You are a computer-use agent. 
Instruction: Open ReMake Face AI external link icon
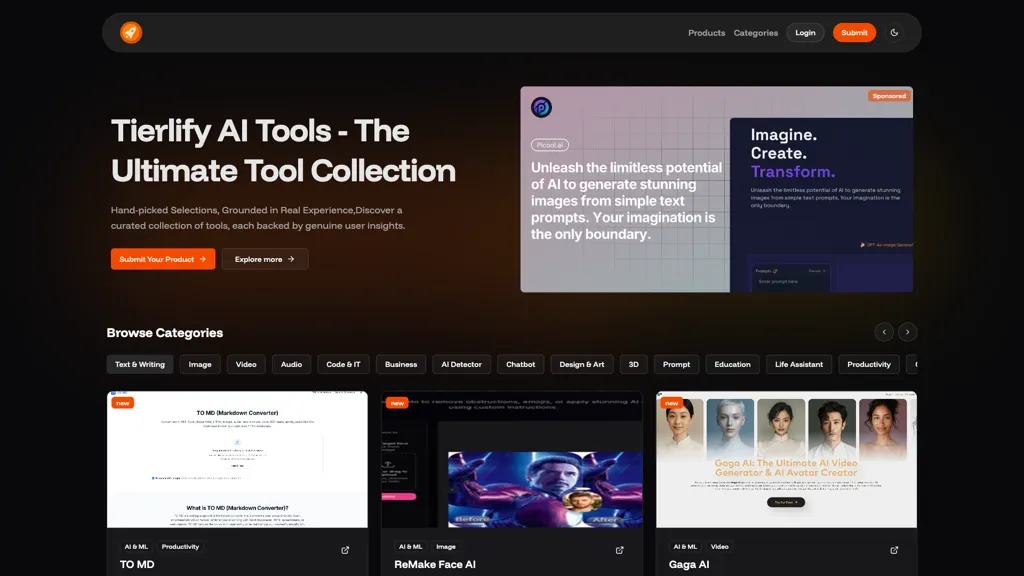click(x=619, y=550)
